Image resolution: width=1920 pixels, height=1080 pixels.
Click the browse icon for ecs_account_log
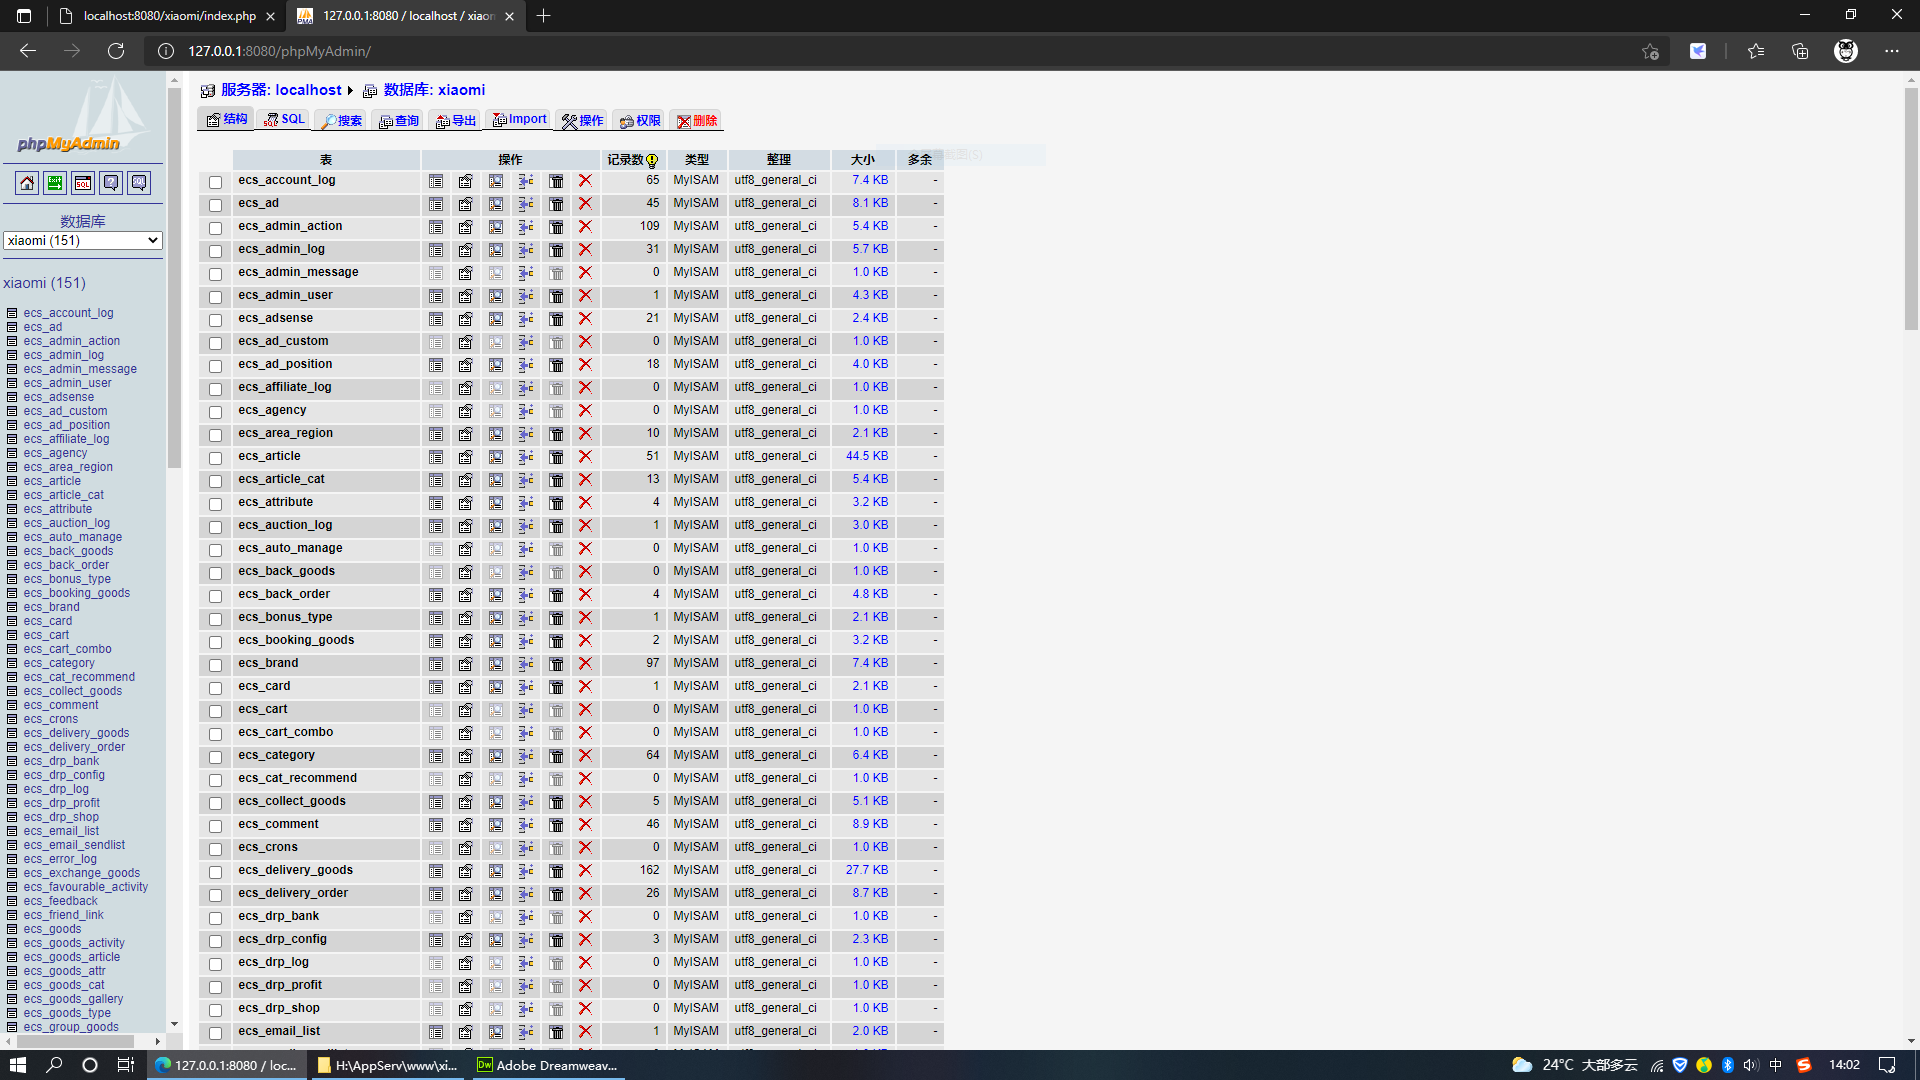pyautogui.click(x=436, y=181)
